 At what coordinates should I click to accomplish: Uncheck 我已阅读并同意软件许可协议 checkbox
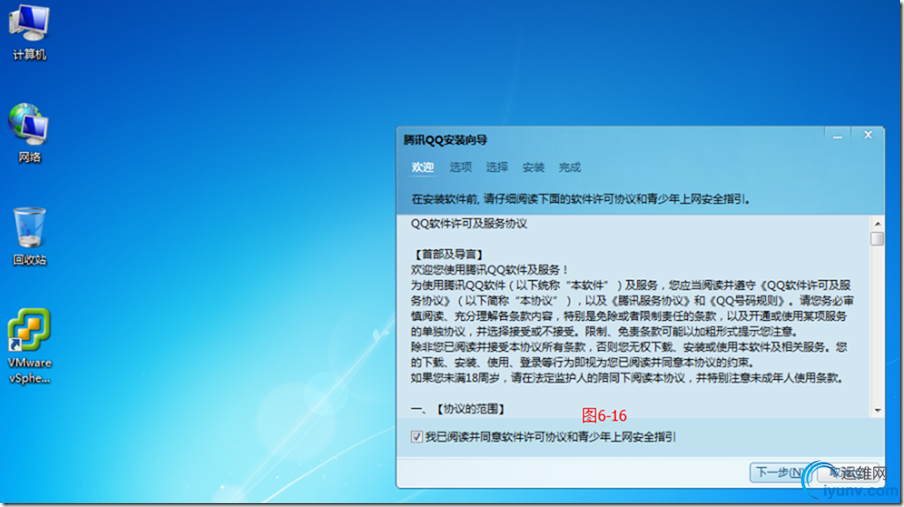click(x=416, y=437)
